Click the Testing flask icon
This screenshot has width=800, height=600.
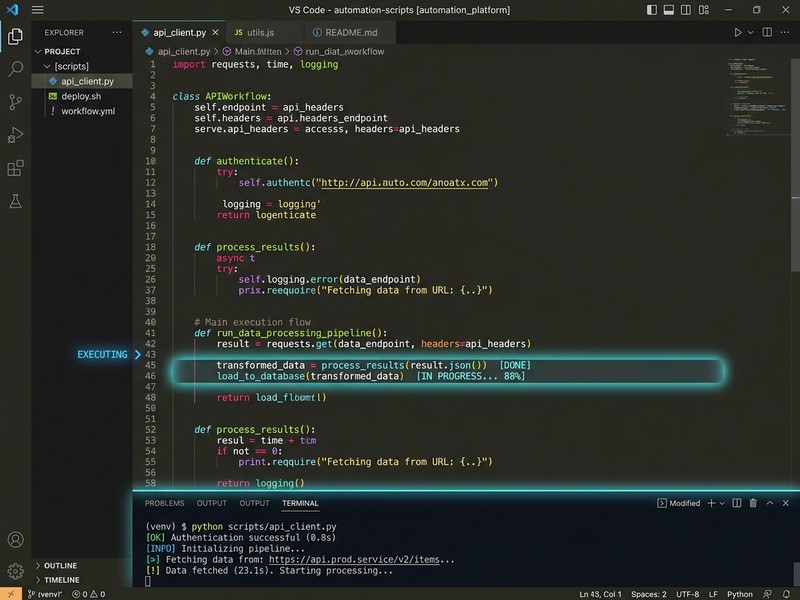click(x=13, y=202)
